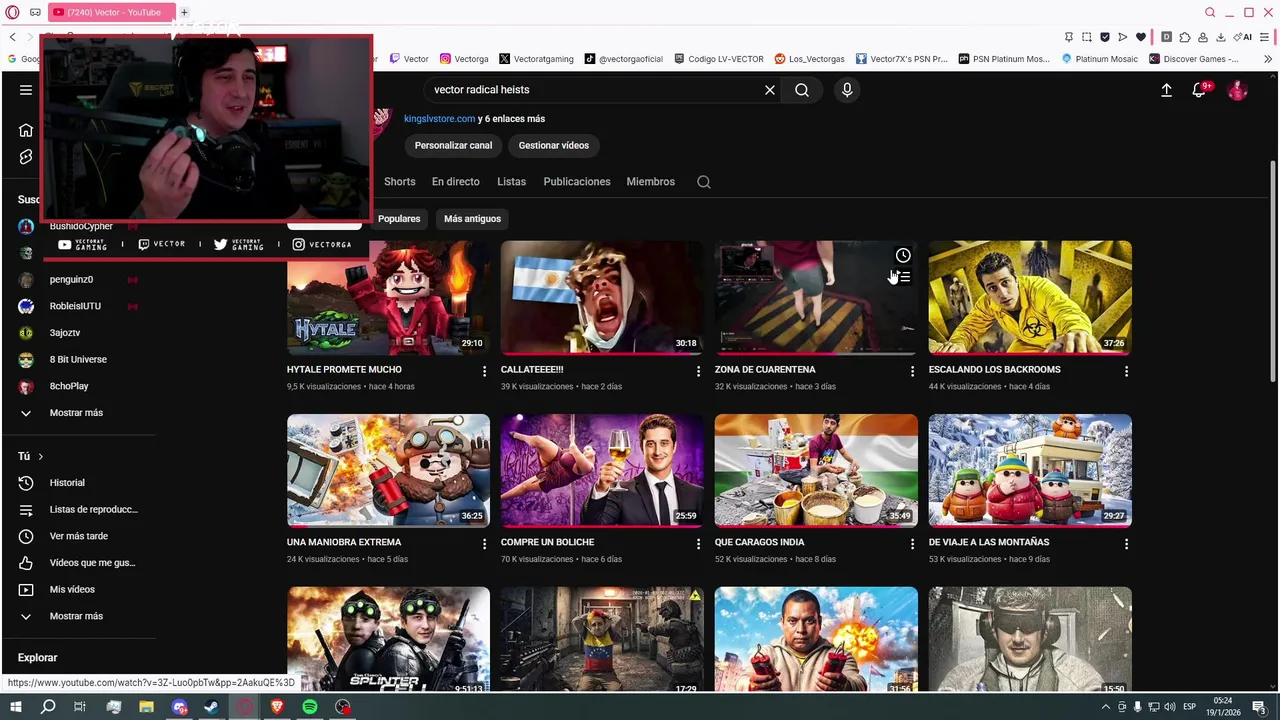1280x720 pixels.
Task: Open the Platinum Mosaic bookmark
Action: pyautogui.click(x=1099, y=59)
